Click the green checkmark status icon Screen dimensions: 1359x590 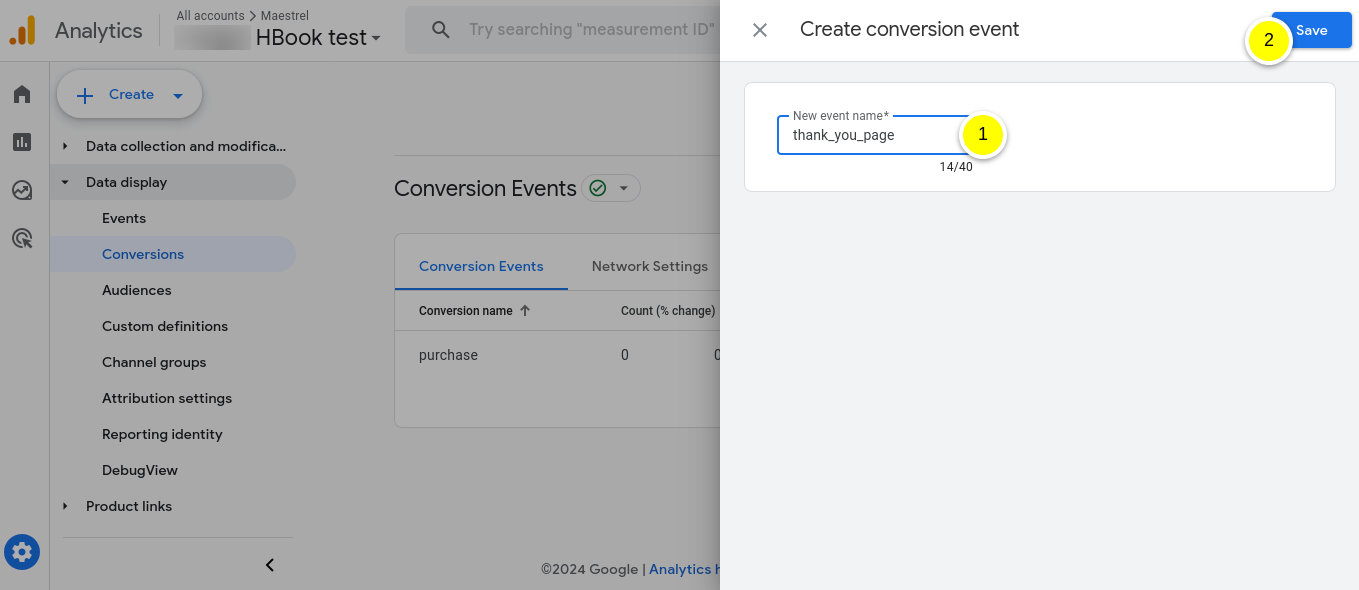click(597, 188)
